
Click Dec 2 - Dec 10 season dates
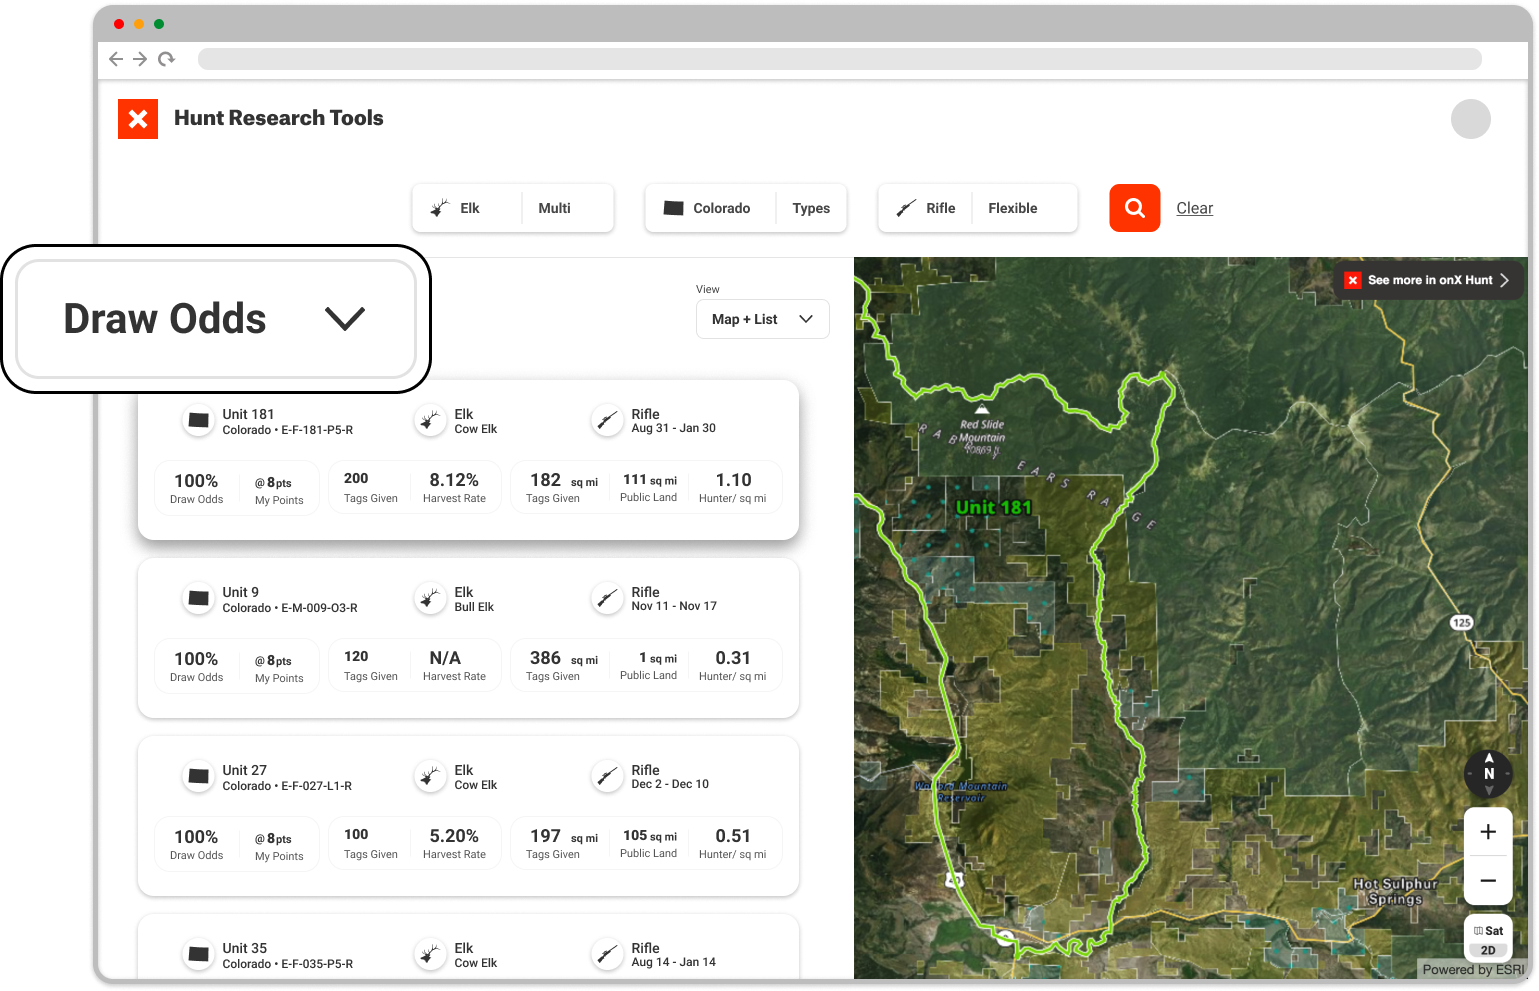[670, 784]
